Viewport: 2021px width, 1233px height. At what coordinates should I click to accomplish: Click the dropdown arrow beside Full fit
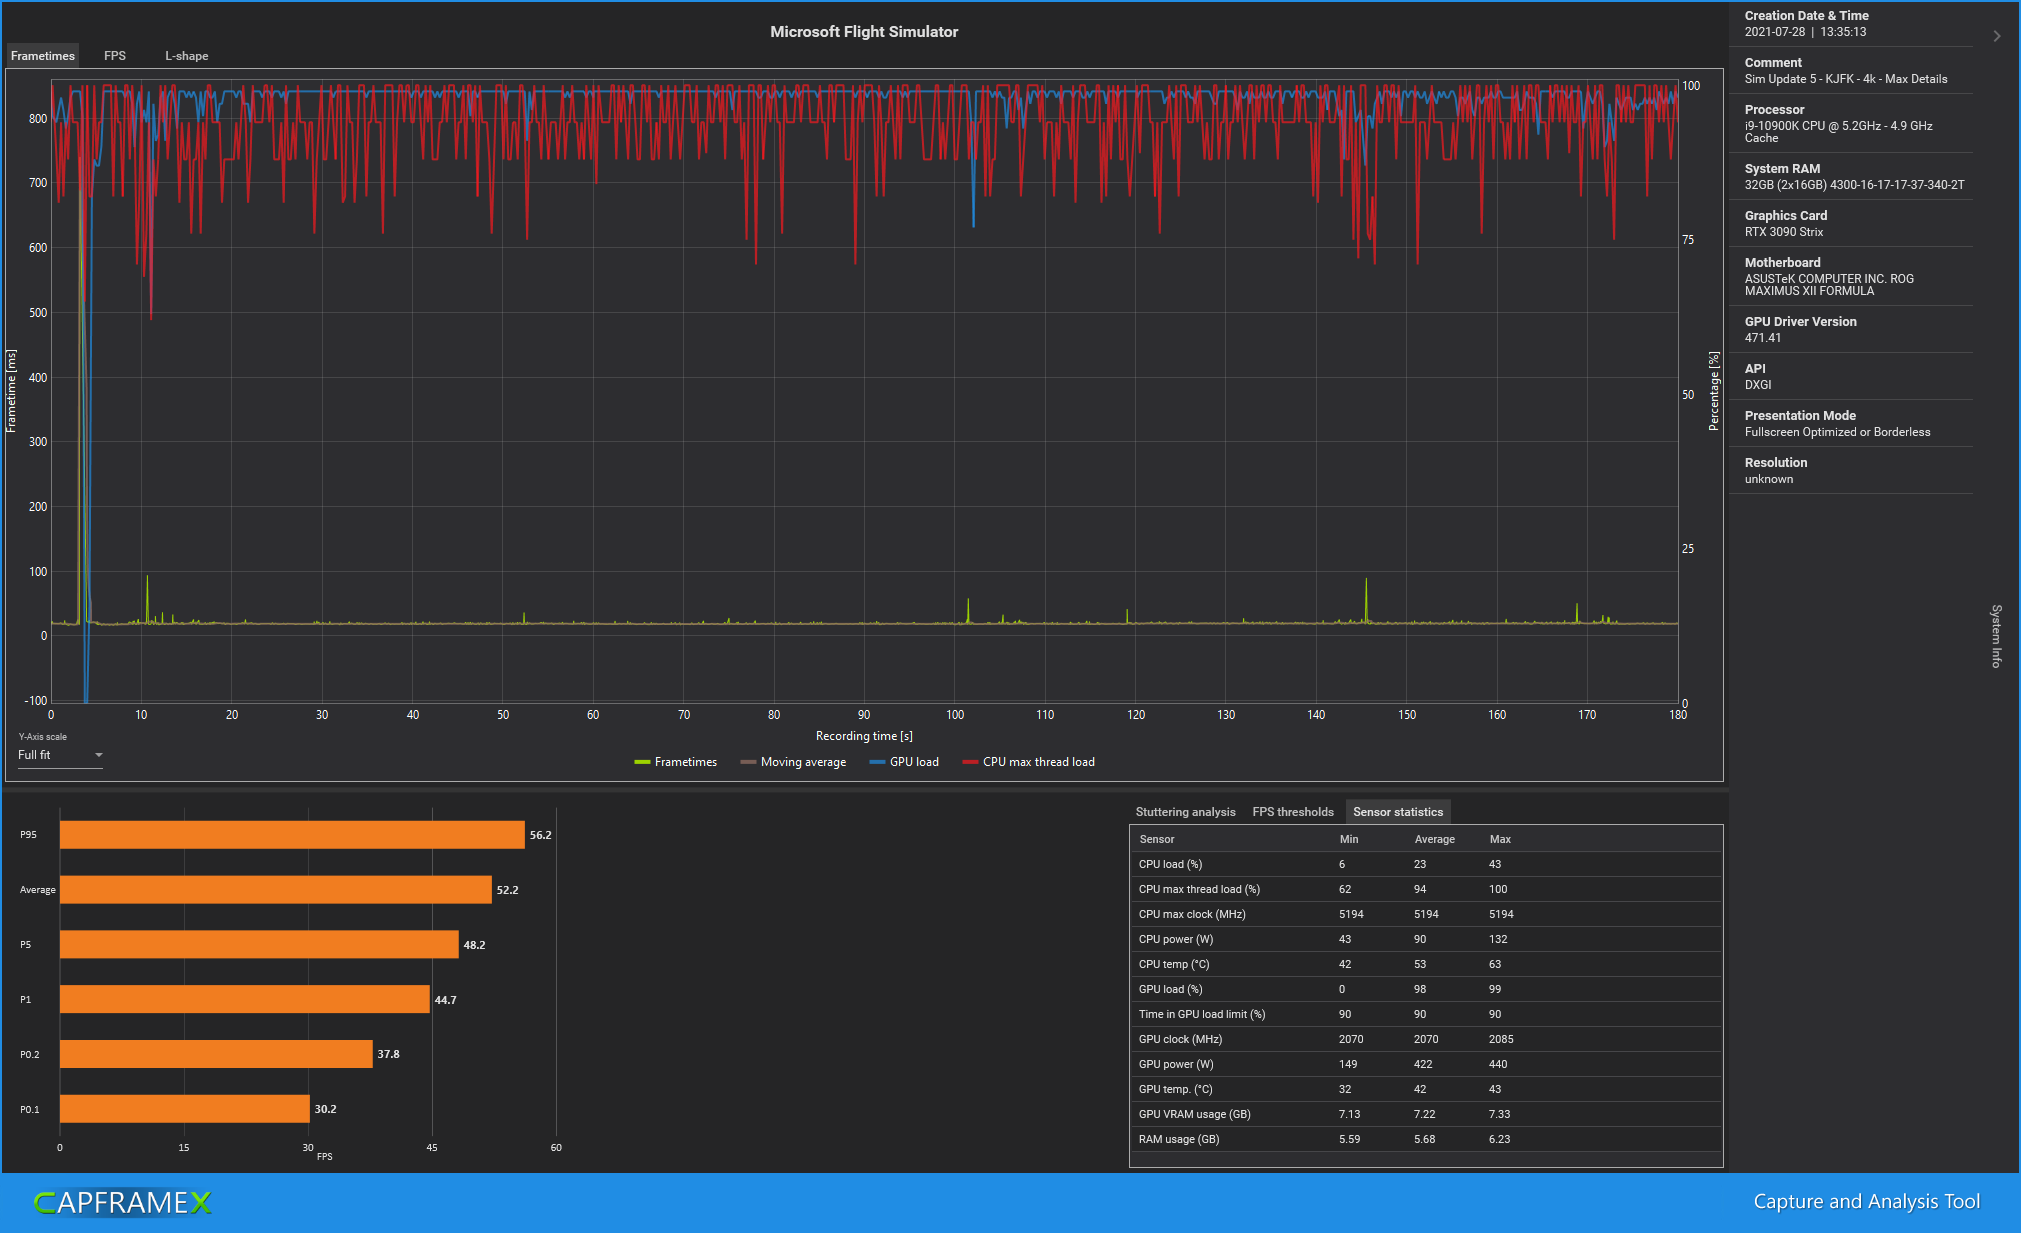(x=98, y=755)
